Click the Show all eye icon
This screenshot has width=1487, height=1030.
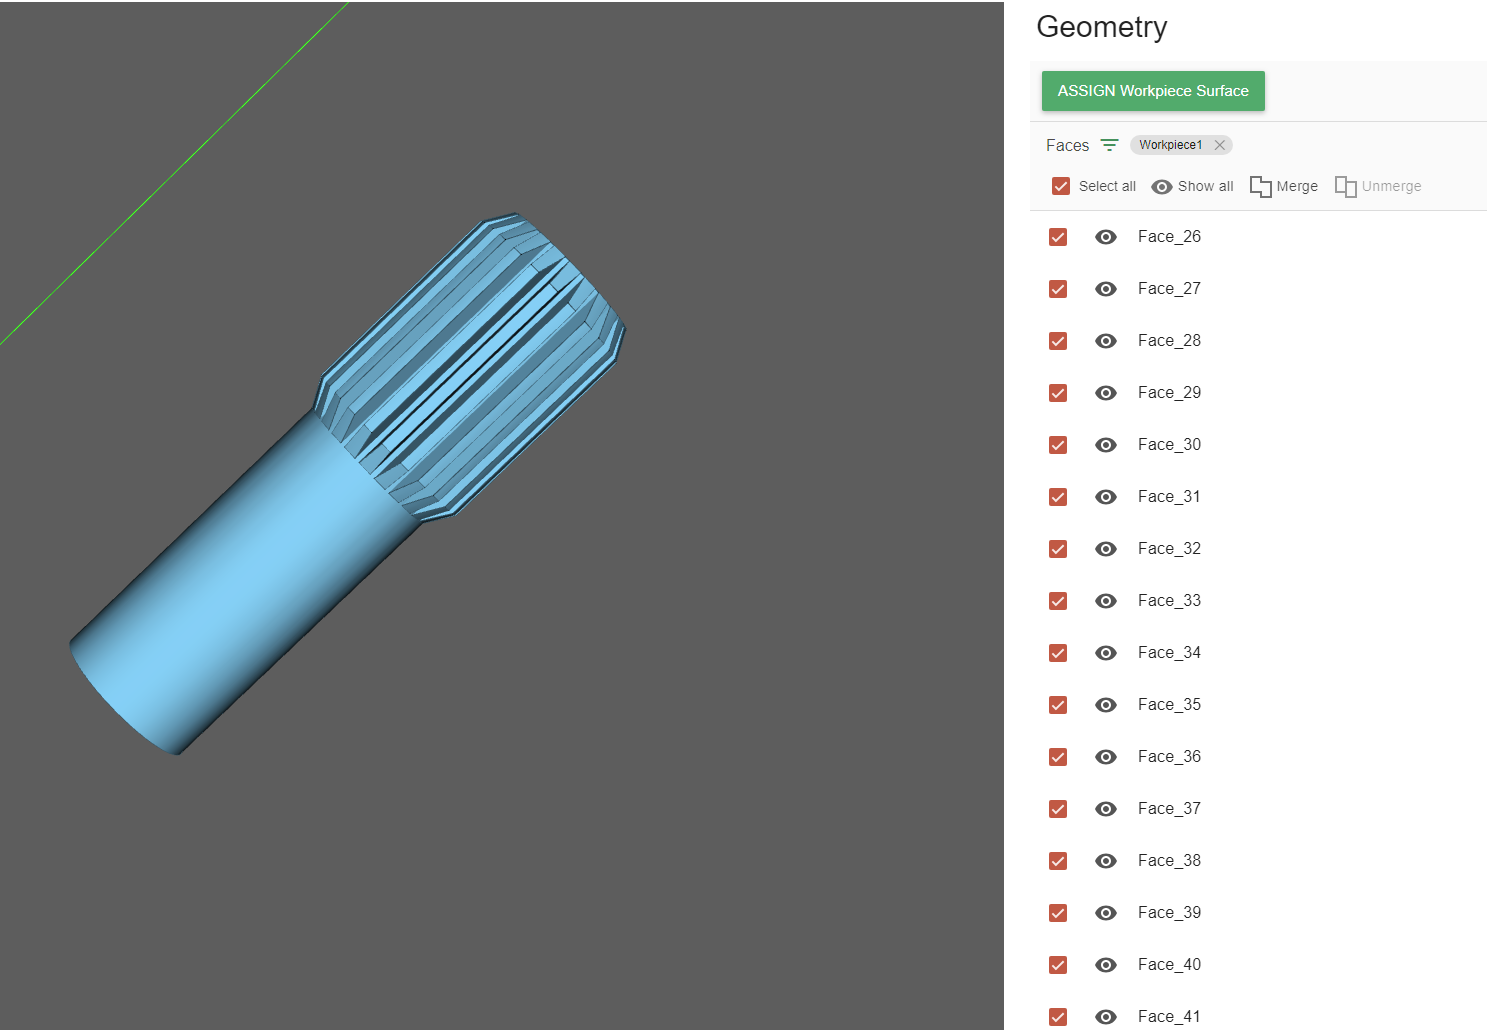pos(1161,187)
